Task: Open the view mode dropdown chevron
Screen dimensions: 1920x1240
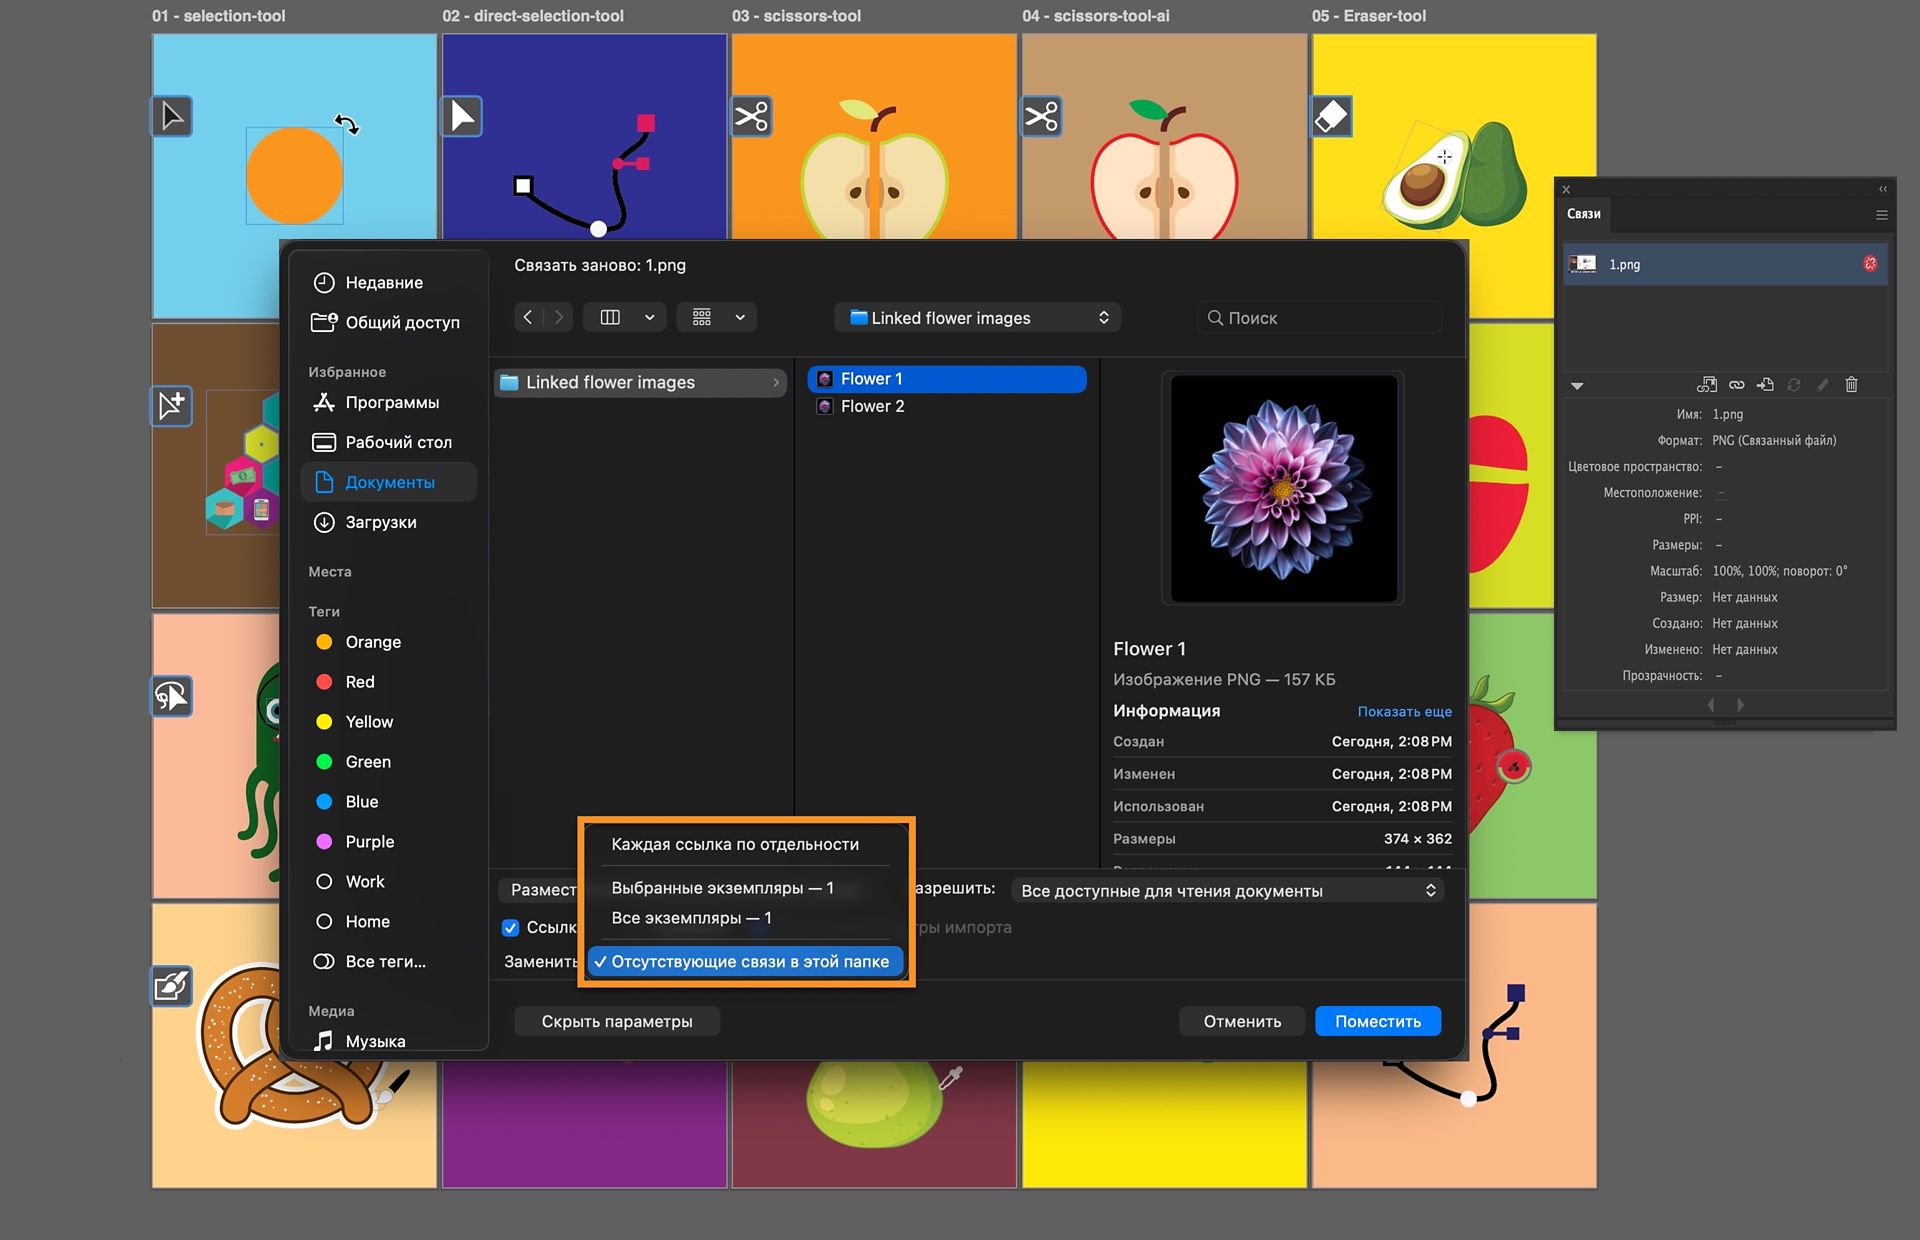Action: click(649, 317)
